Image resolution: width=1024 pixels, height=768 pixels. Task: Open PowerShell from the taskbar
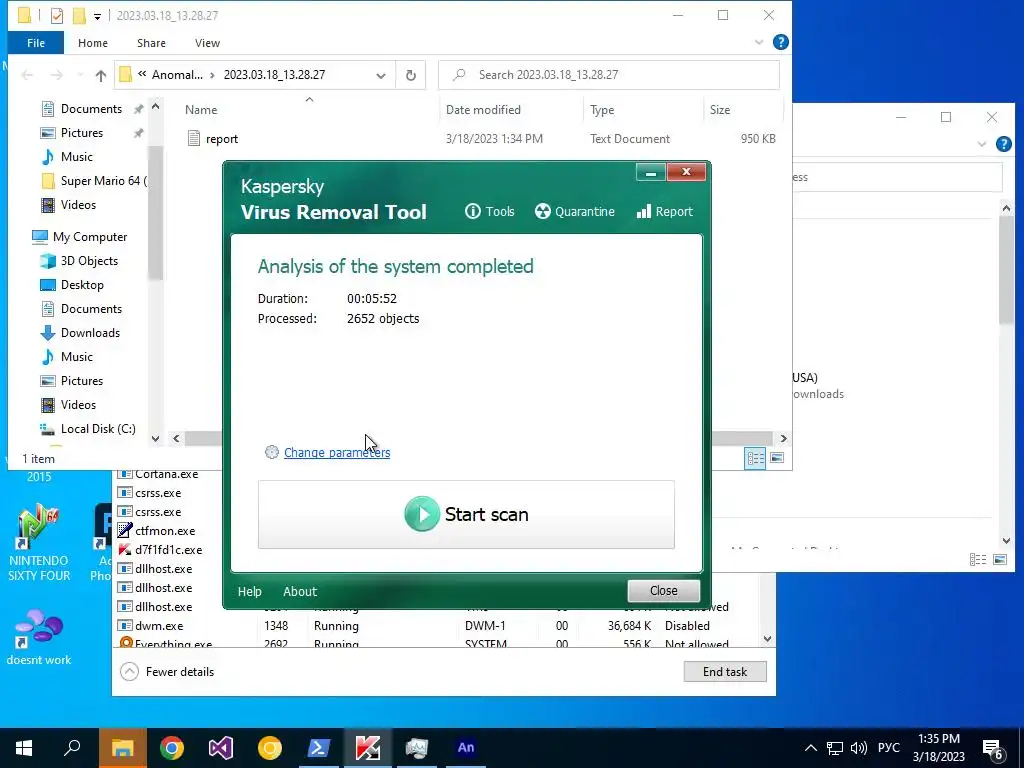point(319,748)
